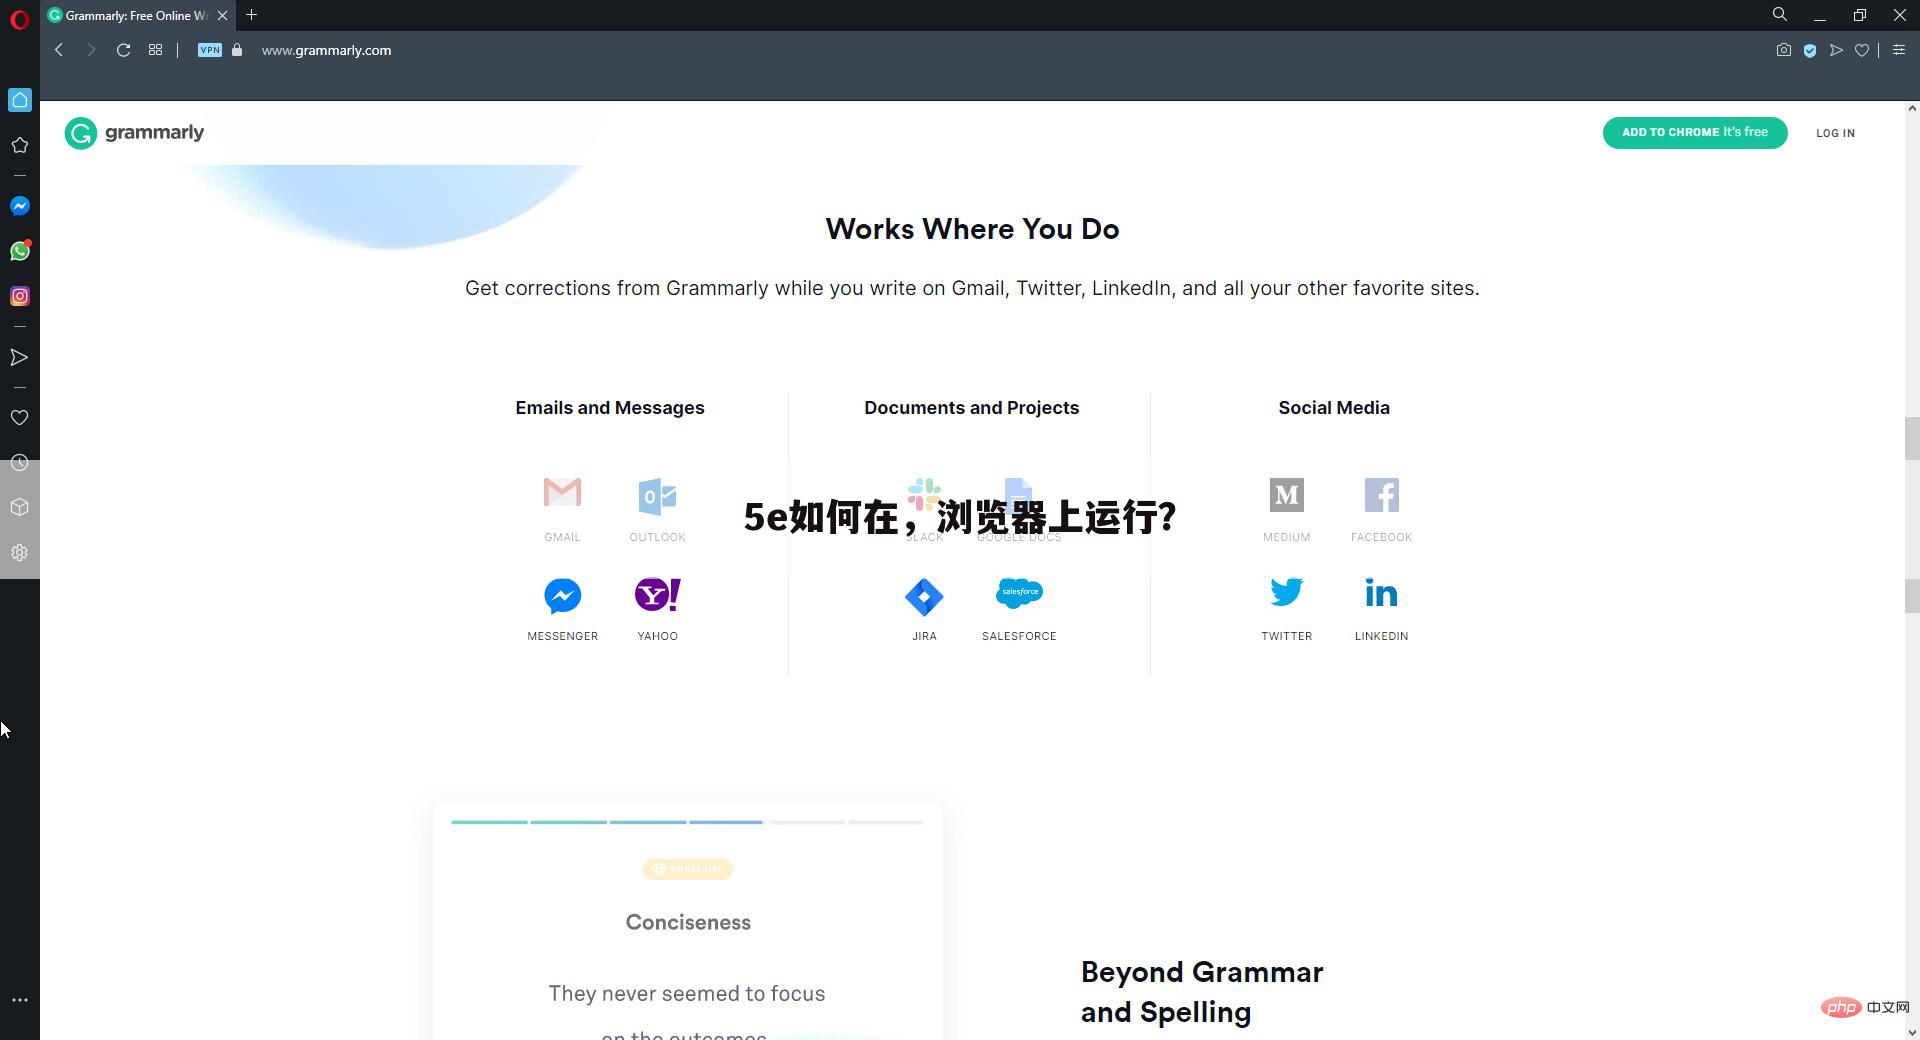The image size is (1920, 1040).
Task: Click the Social Media heading
Action: coord(1334,408)
